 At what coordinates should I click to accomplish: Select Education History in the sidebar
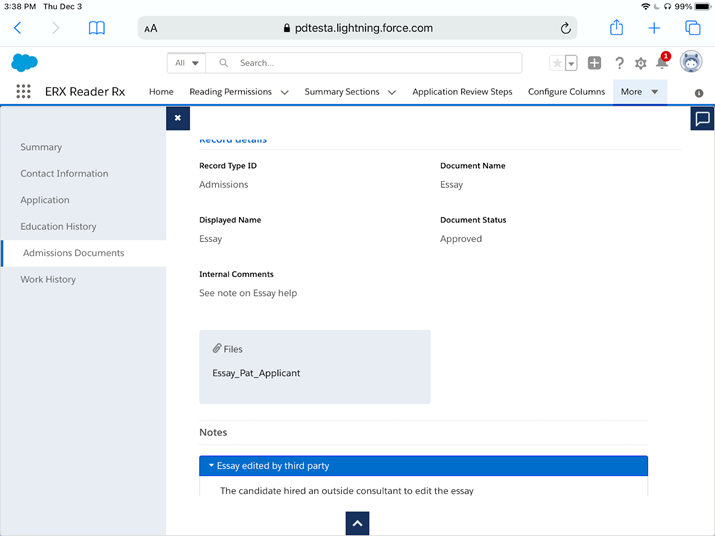[58, 226]
